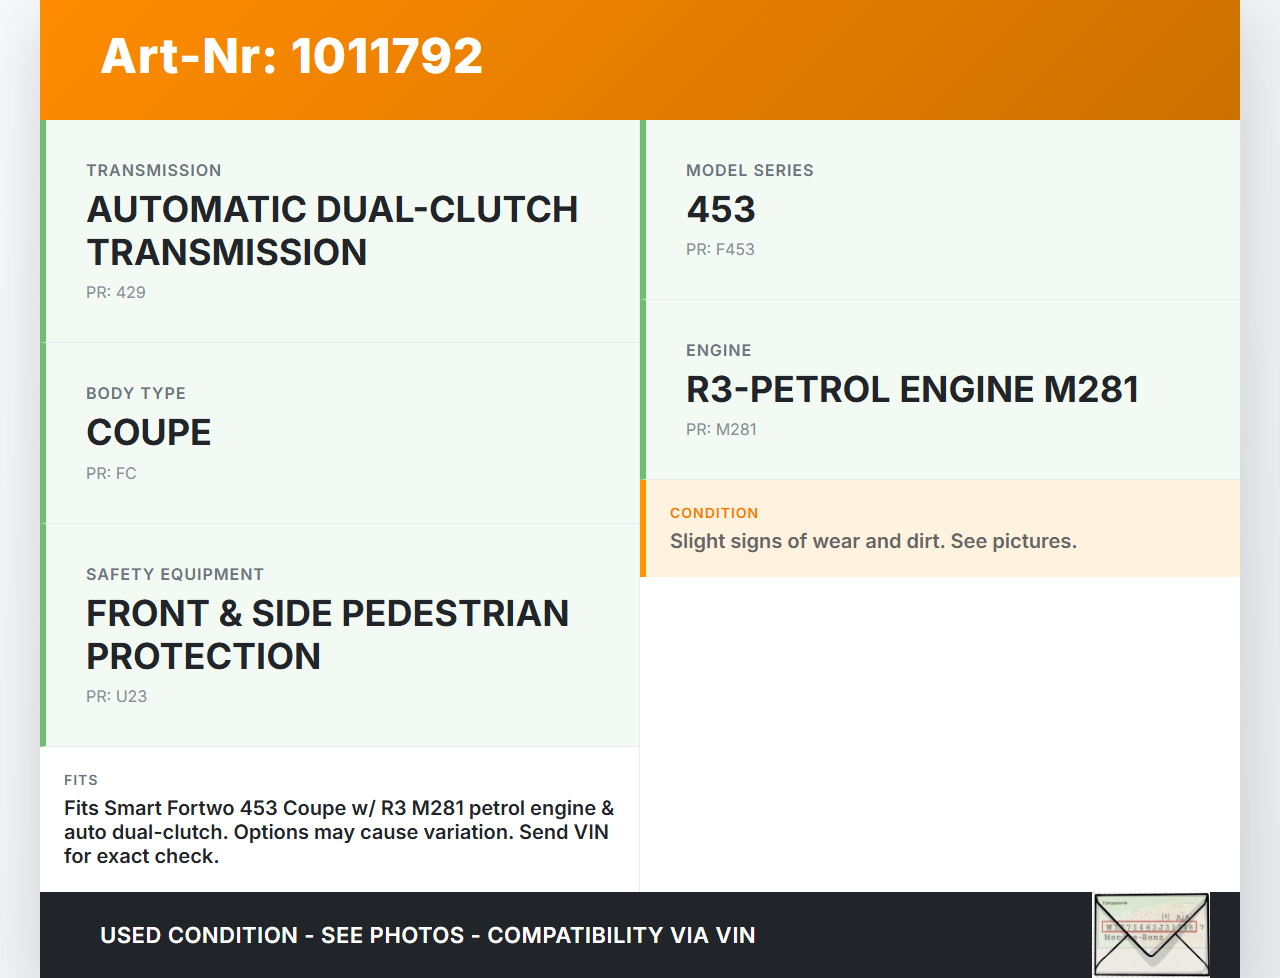This screenshot has width=1280, height=978.
Task: Click the Safety Equipment category label
Action: (175, 575)
